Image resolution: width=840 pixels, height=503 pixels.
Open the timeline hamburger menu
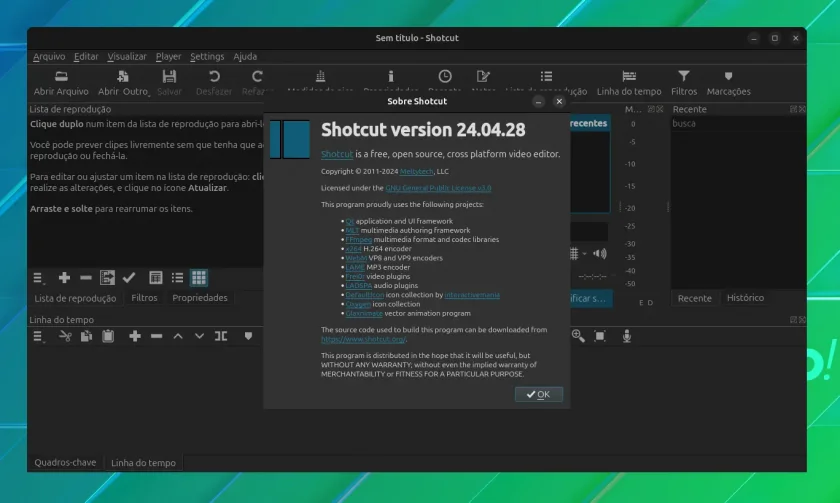[x=39, y=336]
